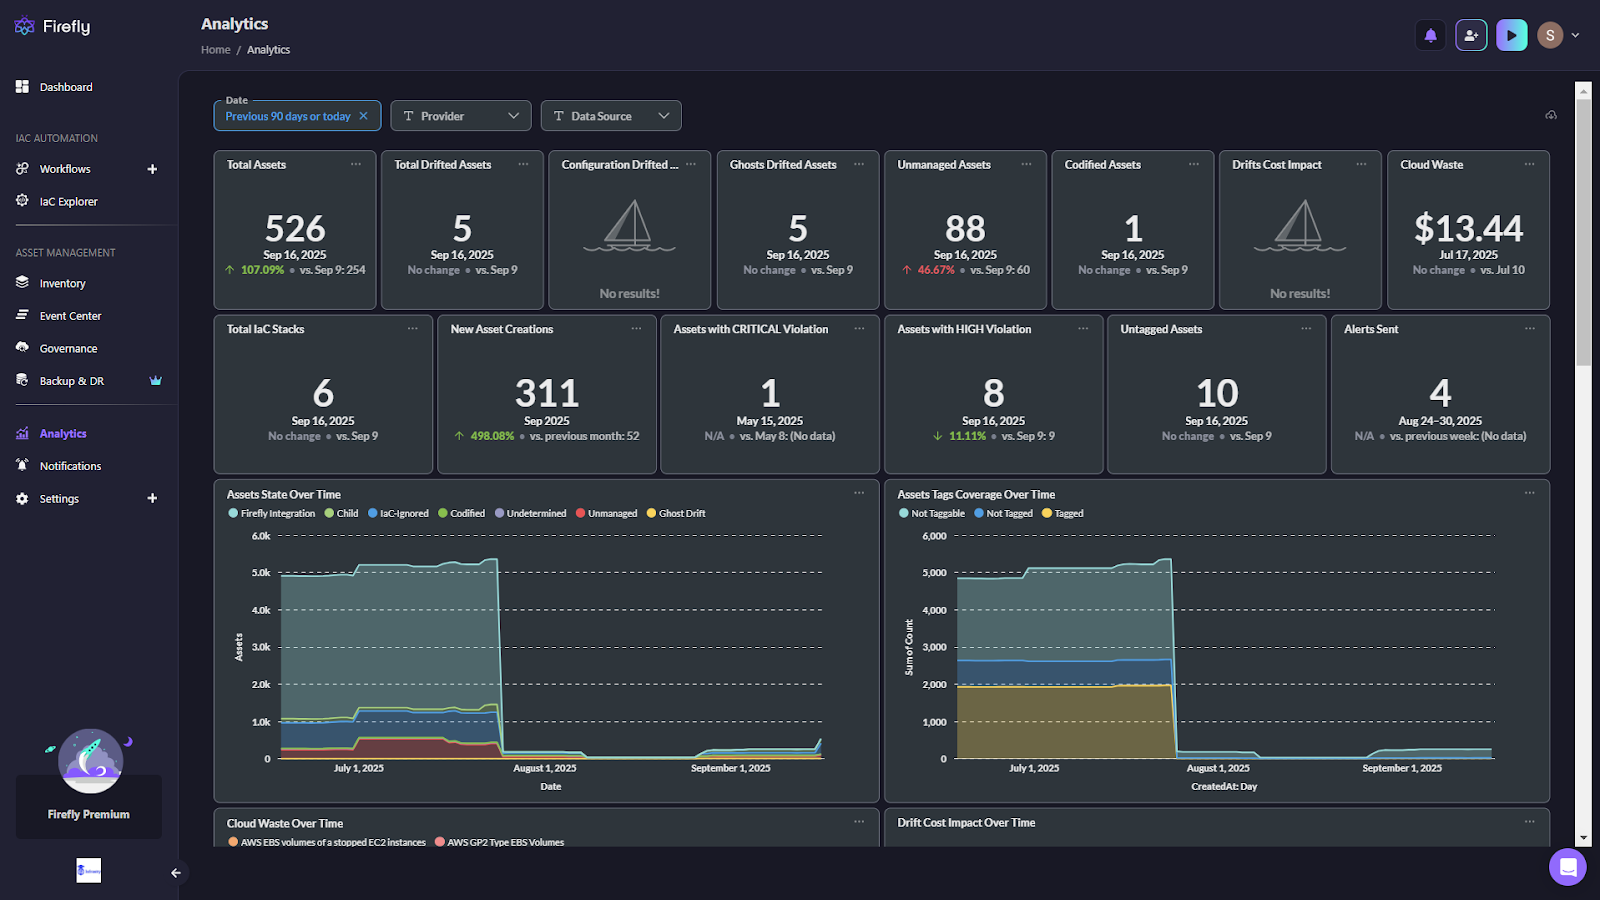Open Cloud Waste Over Time options menu
Screen dimensions: 1600x900
point(859,821)
